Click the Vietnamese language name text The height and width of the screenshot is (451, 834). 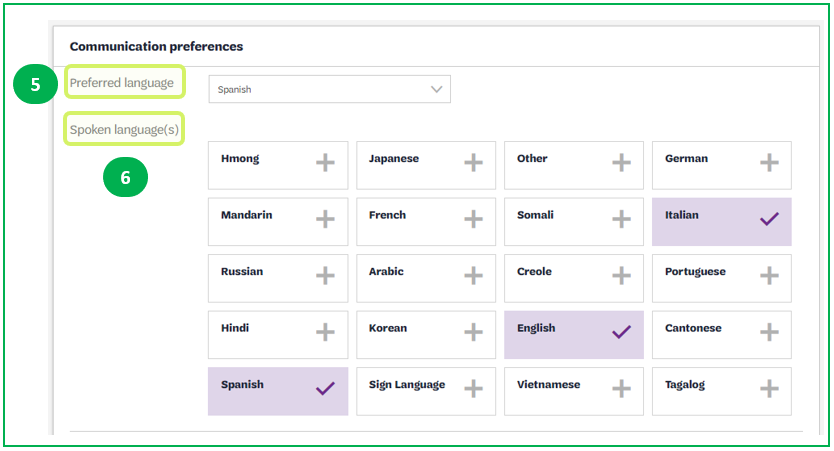[x=548, y=385]
